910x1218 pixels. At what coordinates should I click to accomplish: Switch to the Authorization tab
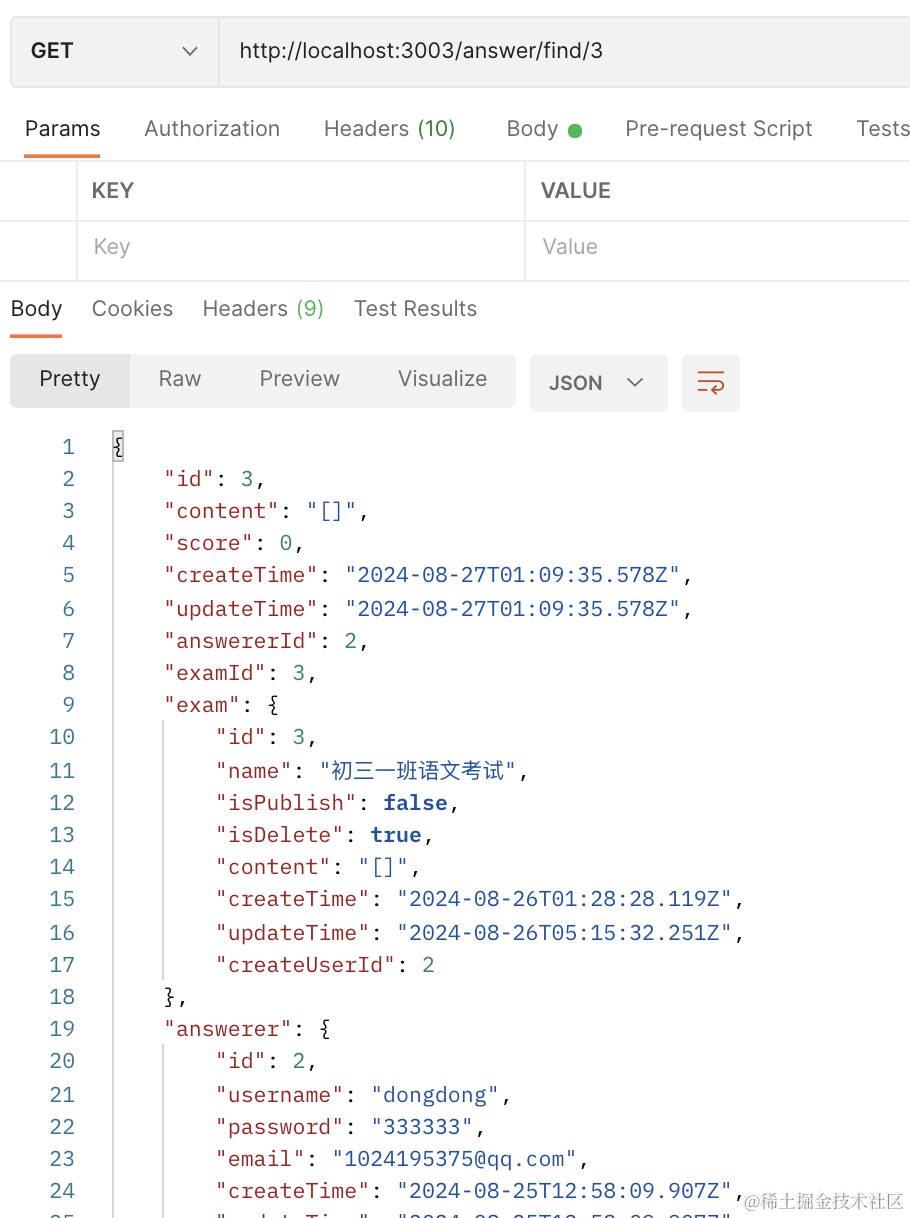212,129
